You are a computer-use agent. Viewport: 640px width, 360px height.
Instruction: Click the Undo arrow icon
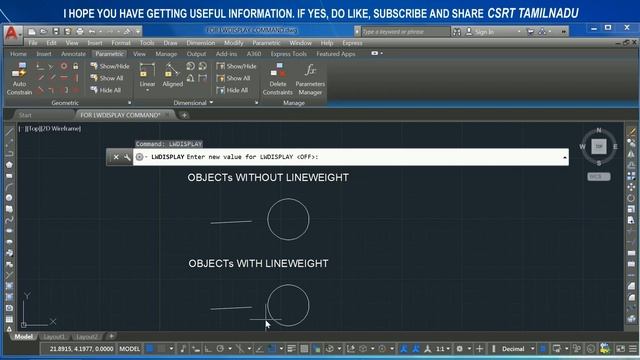point(91,31)
